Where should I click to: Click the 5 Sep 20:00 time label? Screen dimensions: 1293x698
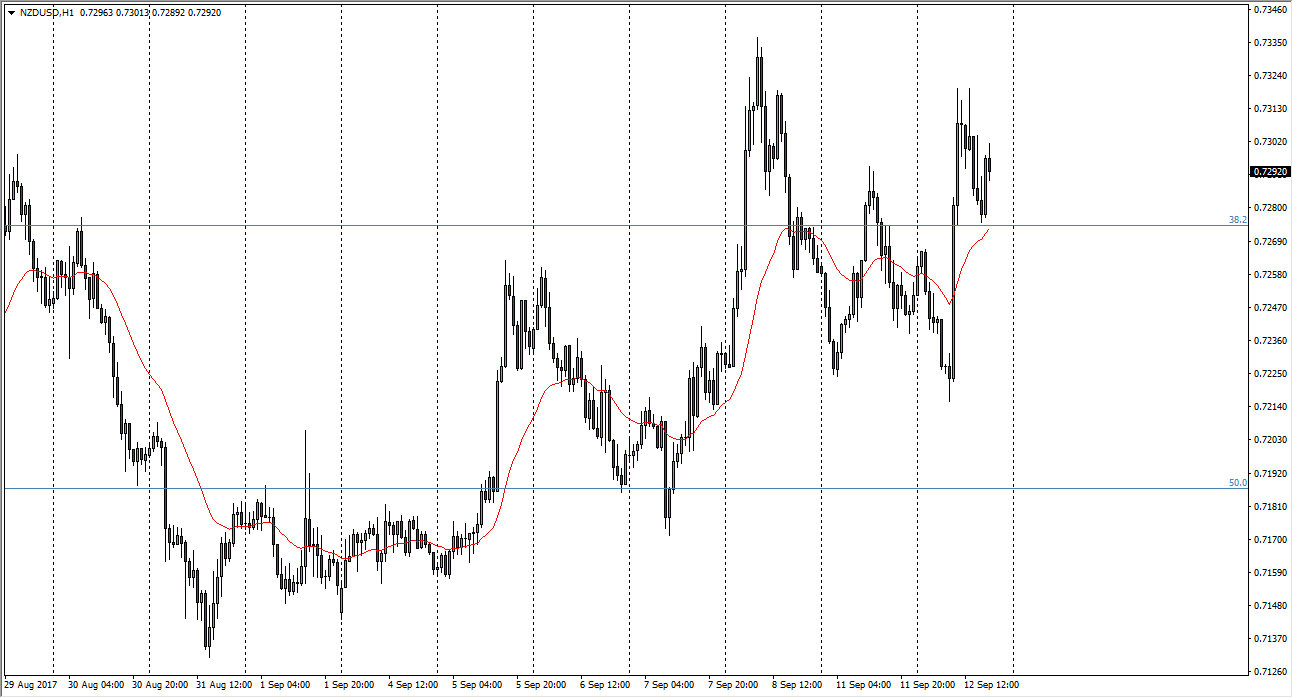(x=541, y=686)
